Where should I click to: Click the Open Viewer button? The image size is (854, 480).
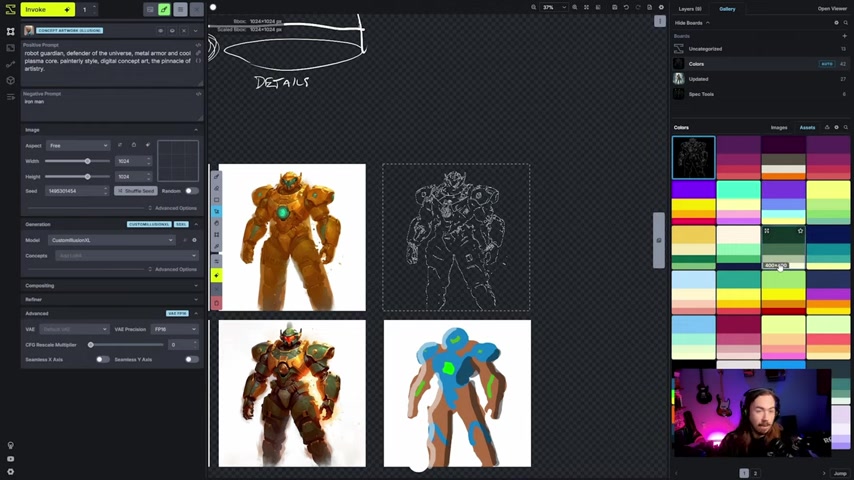point(832,9)
